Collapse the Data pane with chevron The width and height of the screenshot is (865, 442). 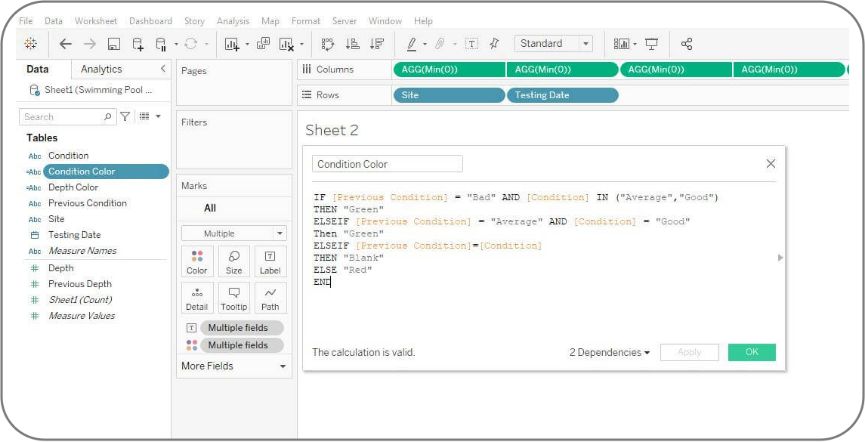click(163, 68)
